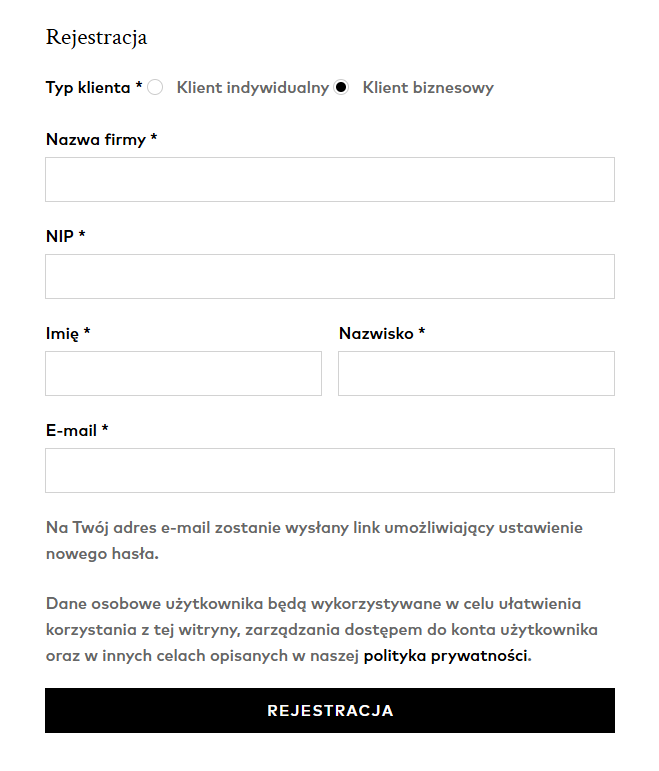Open the polityka prywatności link
The height and width of the screenshot is (771, 659).
(444, 656)
